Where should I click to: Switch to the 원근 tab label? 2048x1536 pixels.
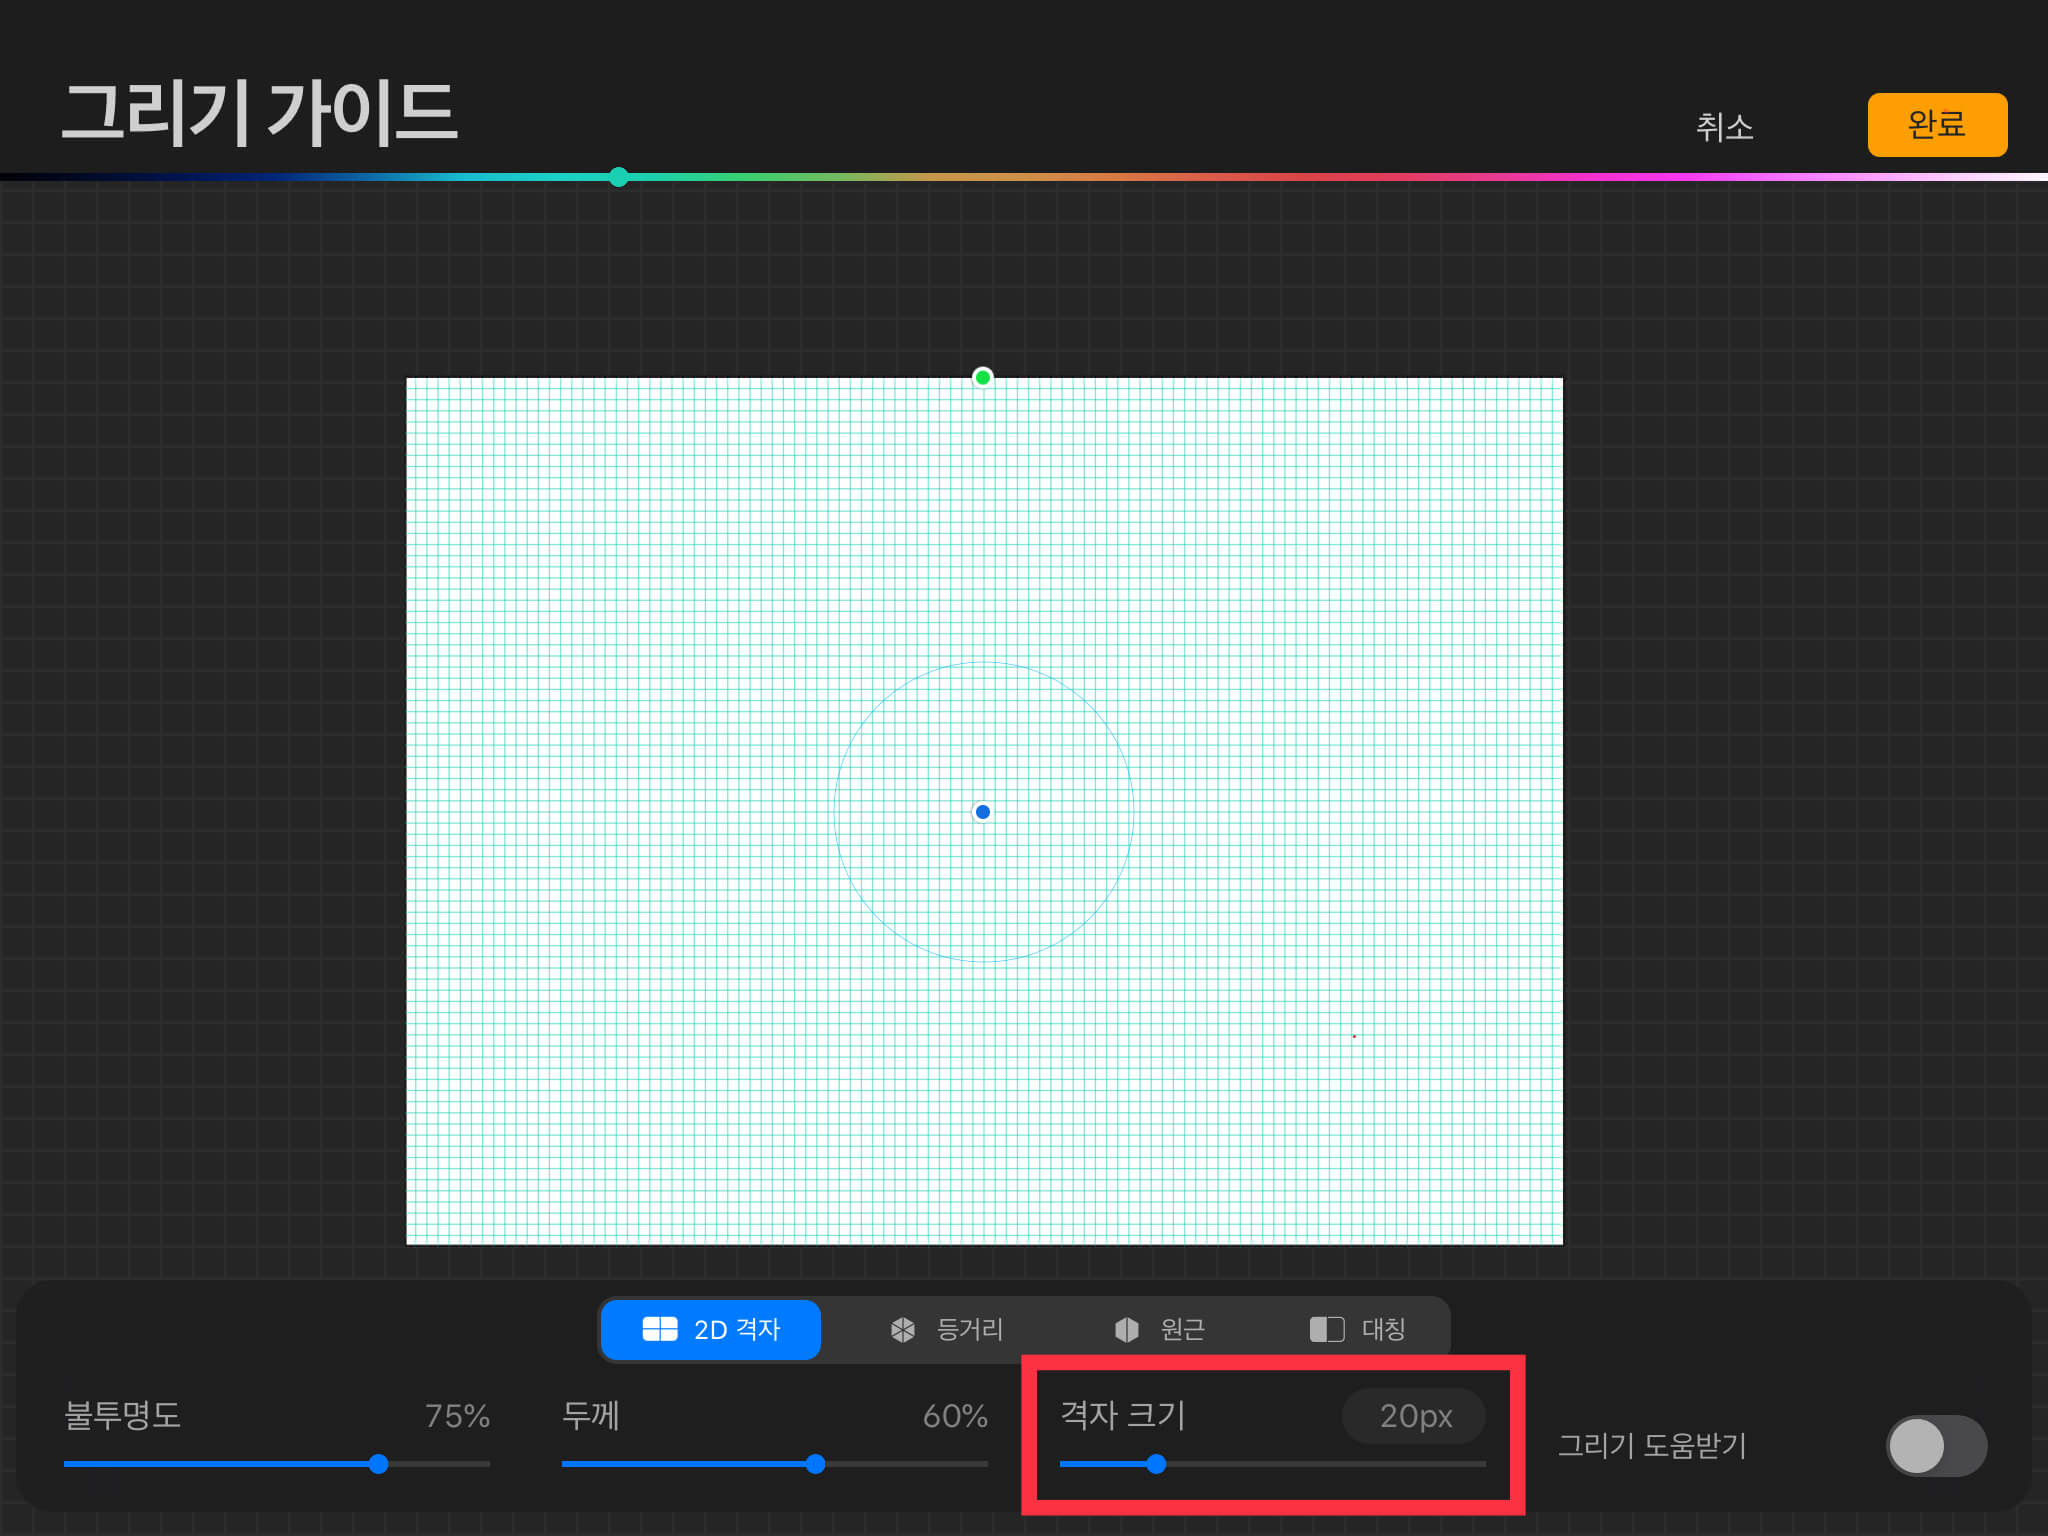point(1182,1329)
